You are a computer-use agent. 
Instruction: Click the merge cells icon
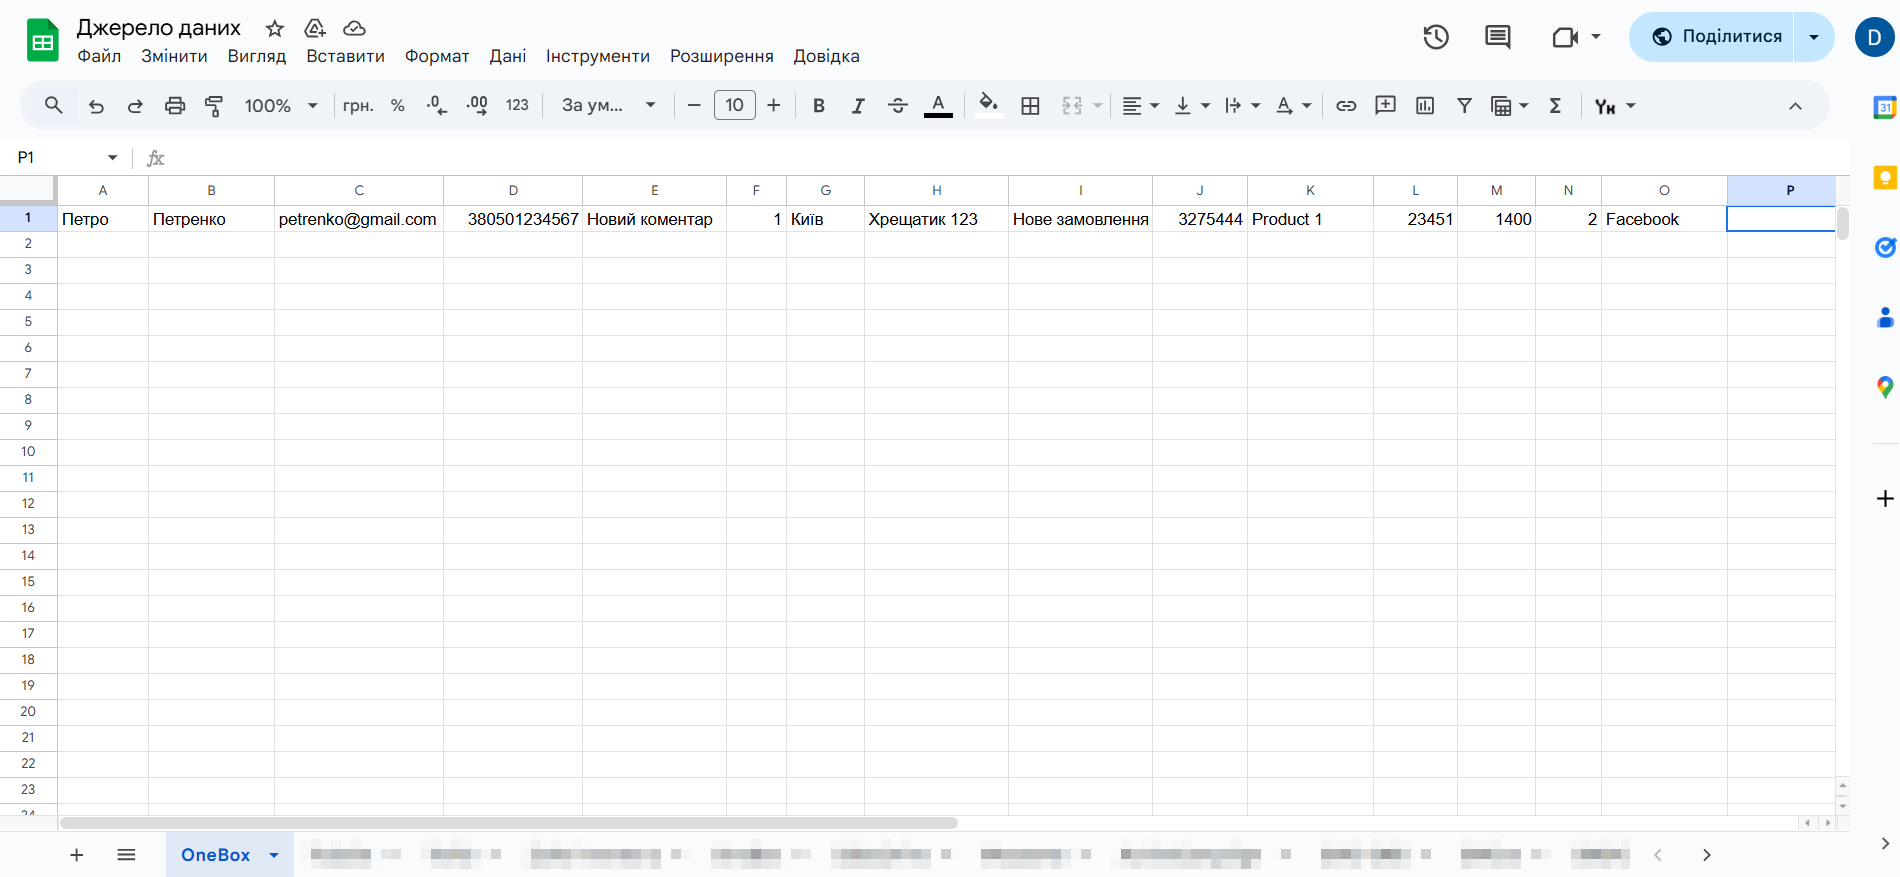1072,105
